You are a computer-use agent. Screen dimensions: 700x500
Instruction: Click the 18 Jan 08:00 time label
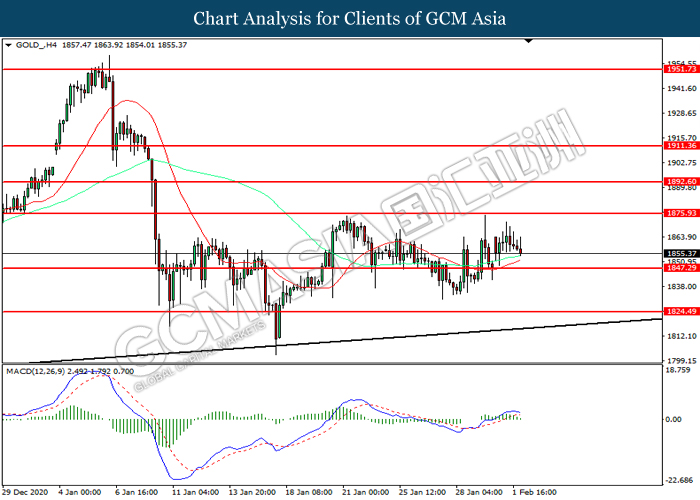(x=309, y=492)
